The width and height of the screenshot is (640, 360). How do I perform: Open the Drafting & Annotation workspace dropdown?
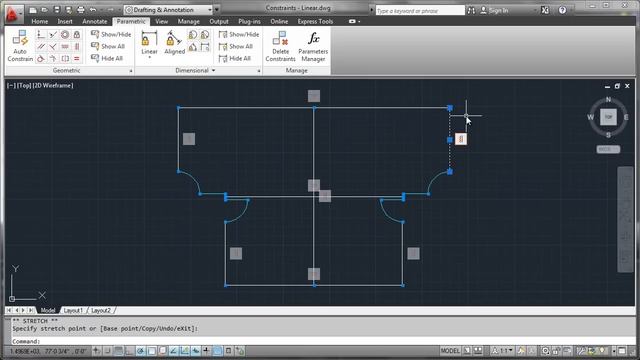coord(169,10)
